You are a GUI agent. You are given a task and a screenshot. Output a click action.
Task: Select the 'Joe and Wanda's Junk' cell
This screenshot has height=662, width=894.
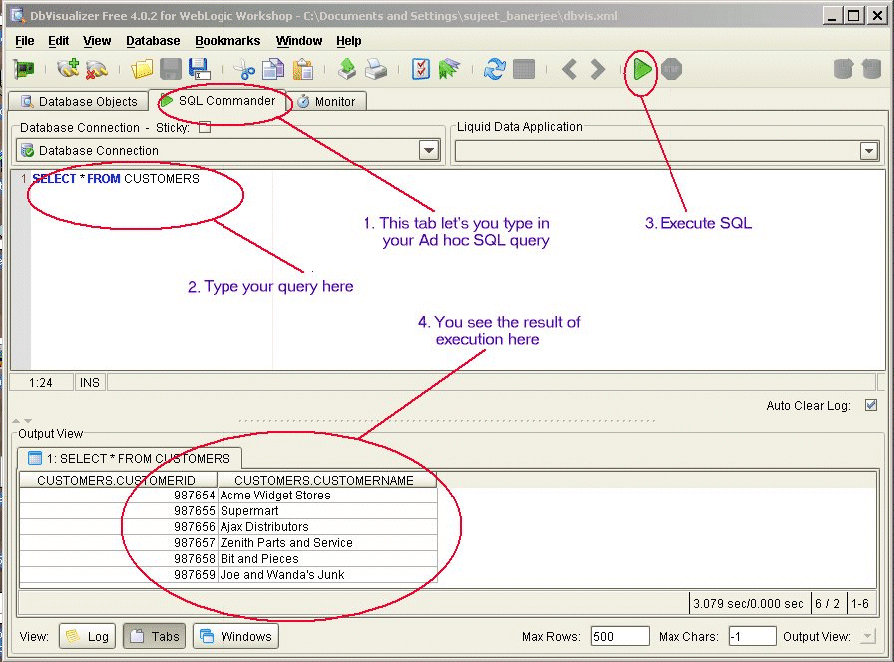coord(327,575)
